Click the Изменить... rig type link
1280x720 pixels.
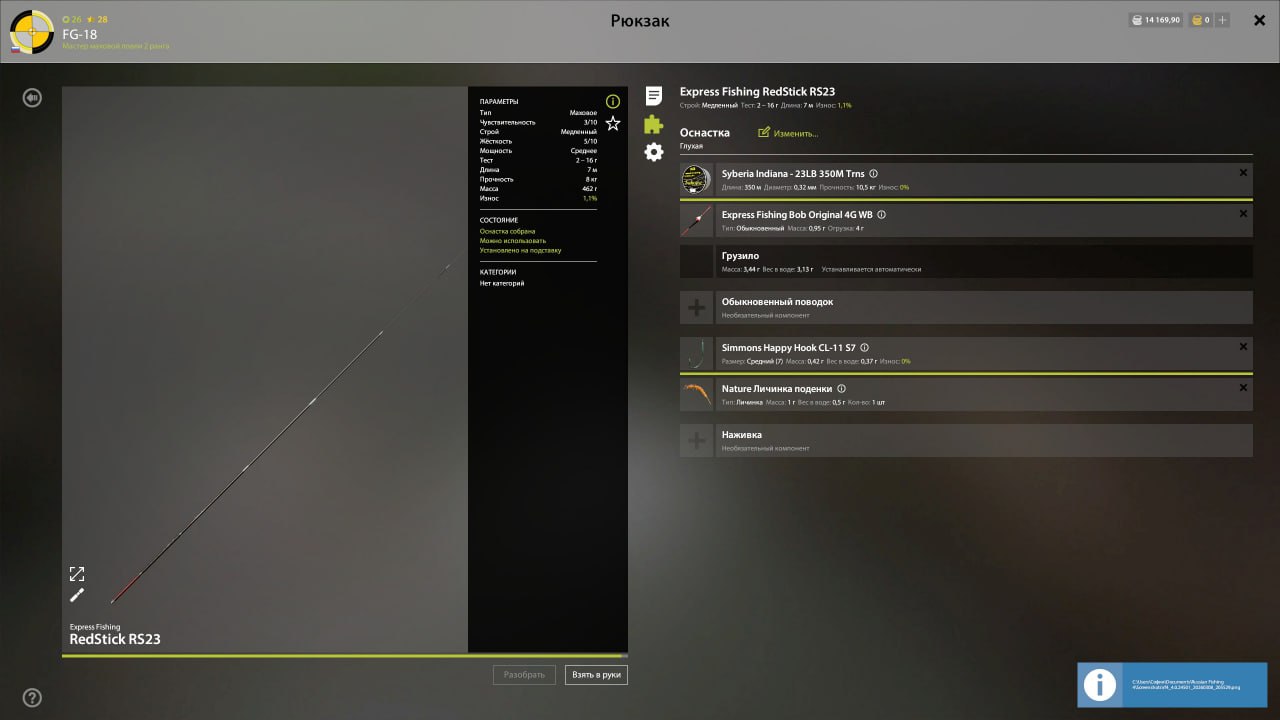click(x=789, y=133)
